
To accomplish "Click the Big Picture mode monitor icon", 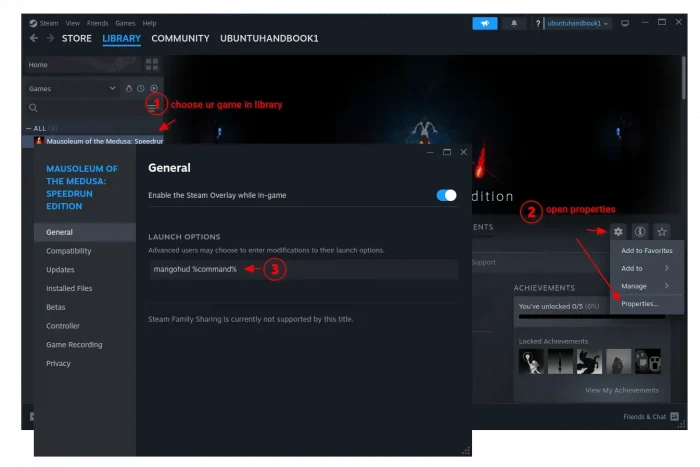I will pos(625,23).
